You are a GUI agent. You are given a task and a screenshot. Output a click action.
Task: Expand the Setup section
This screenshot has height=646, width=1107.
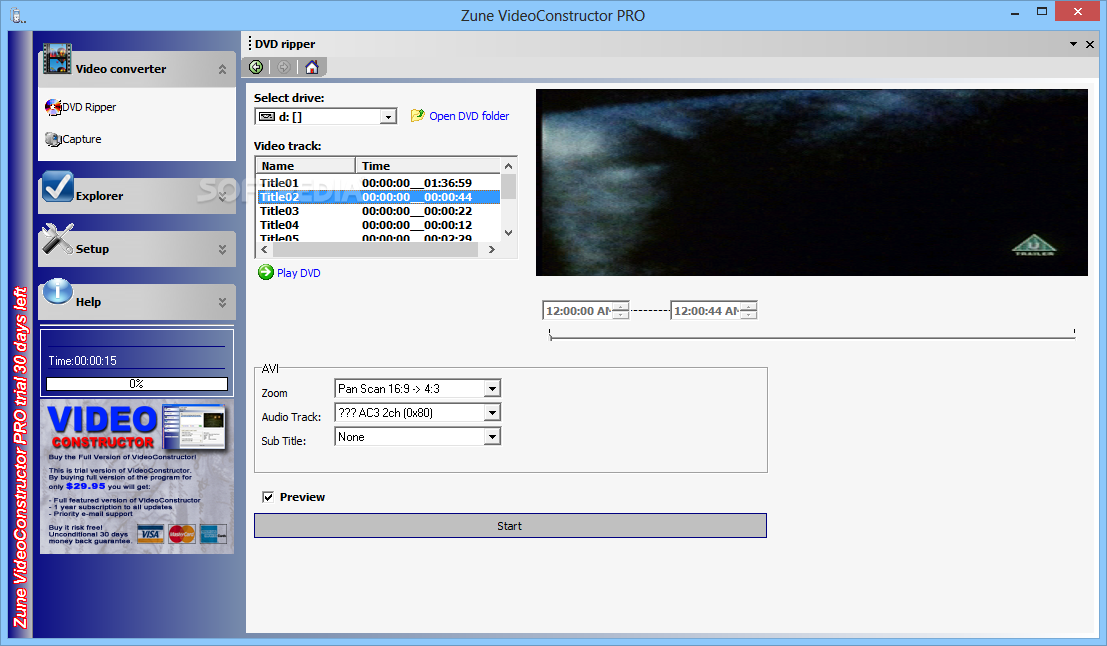[x=222, y=249]
